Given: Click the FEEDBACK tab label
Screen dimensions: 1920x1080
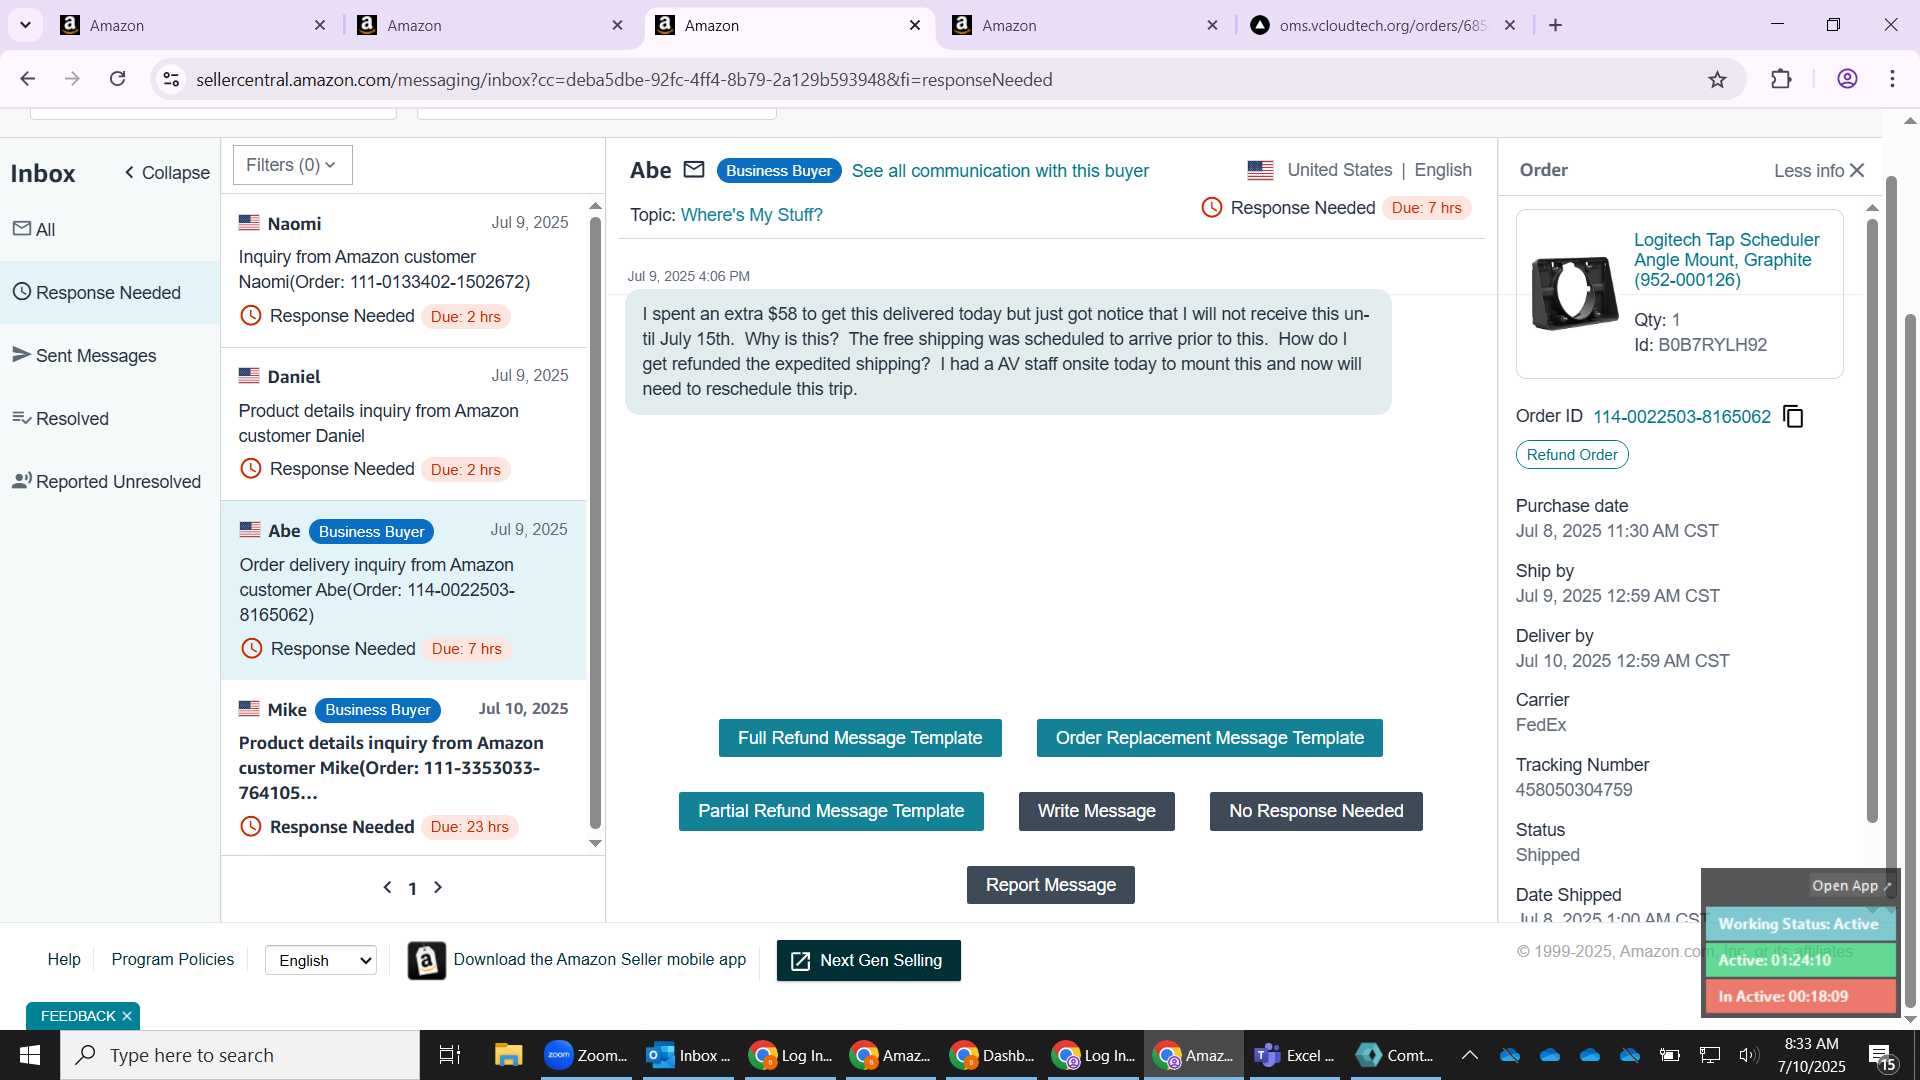Looking at the screenshot, I should tap(78, 1016).
